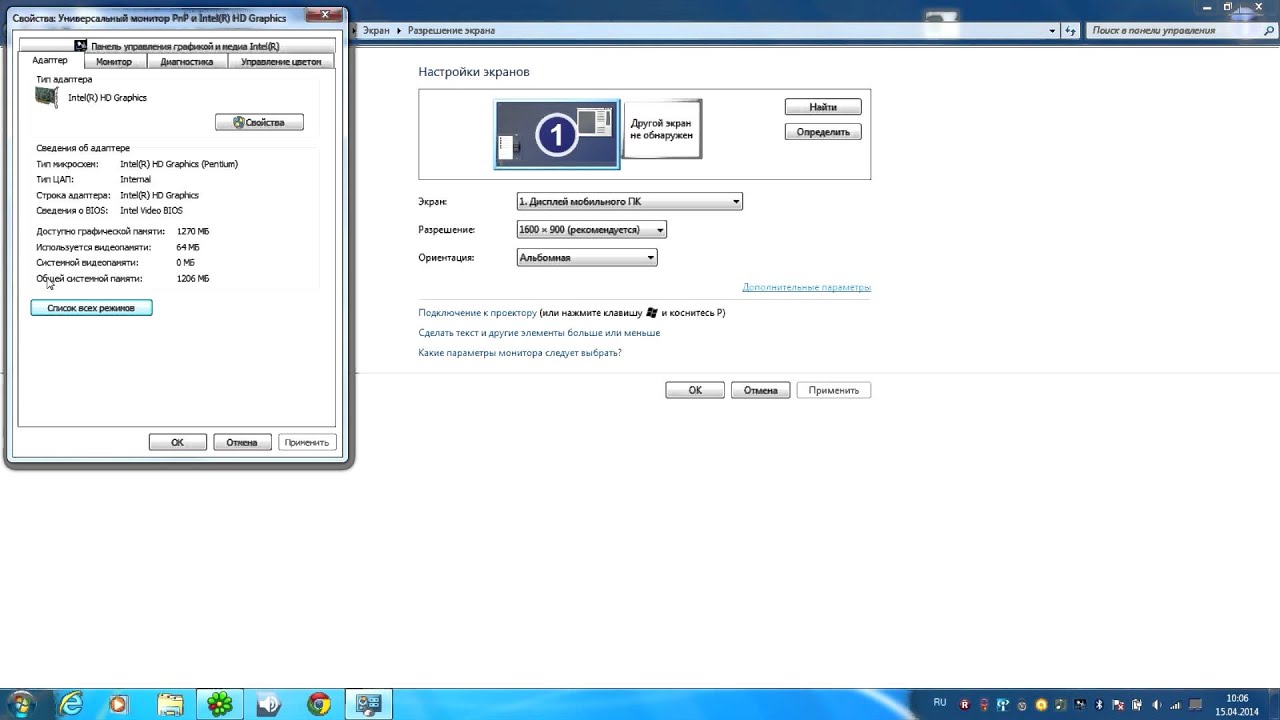
Task: Launch Google Chrome from the taskbar
Action: tap(319, 704)
